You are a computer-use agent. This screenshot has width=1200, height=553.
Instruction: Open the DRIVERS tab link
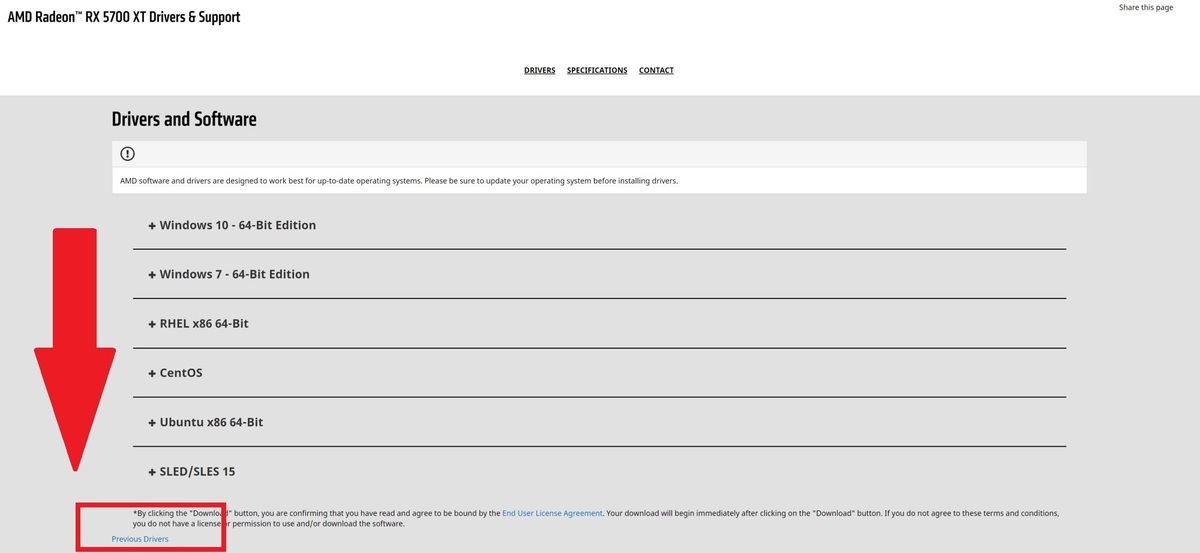pos(539,71)
